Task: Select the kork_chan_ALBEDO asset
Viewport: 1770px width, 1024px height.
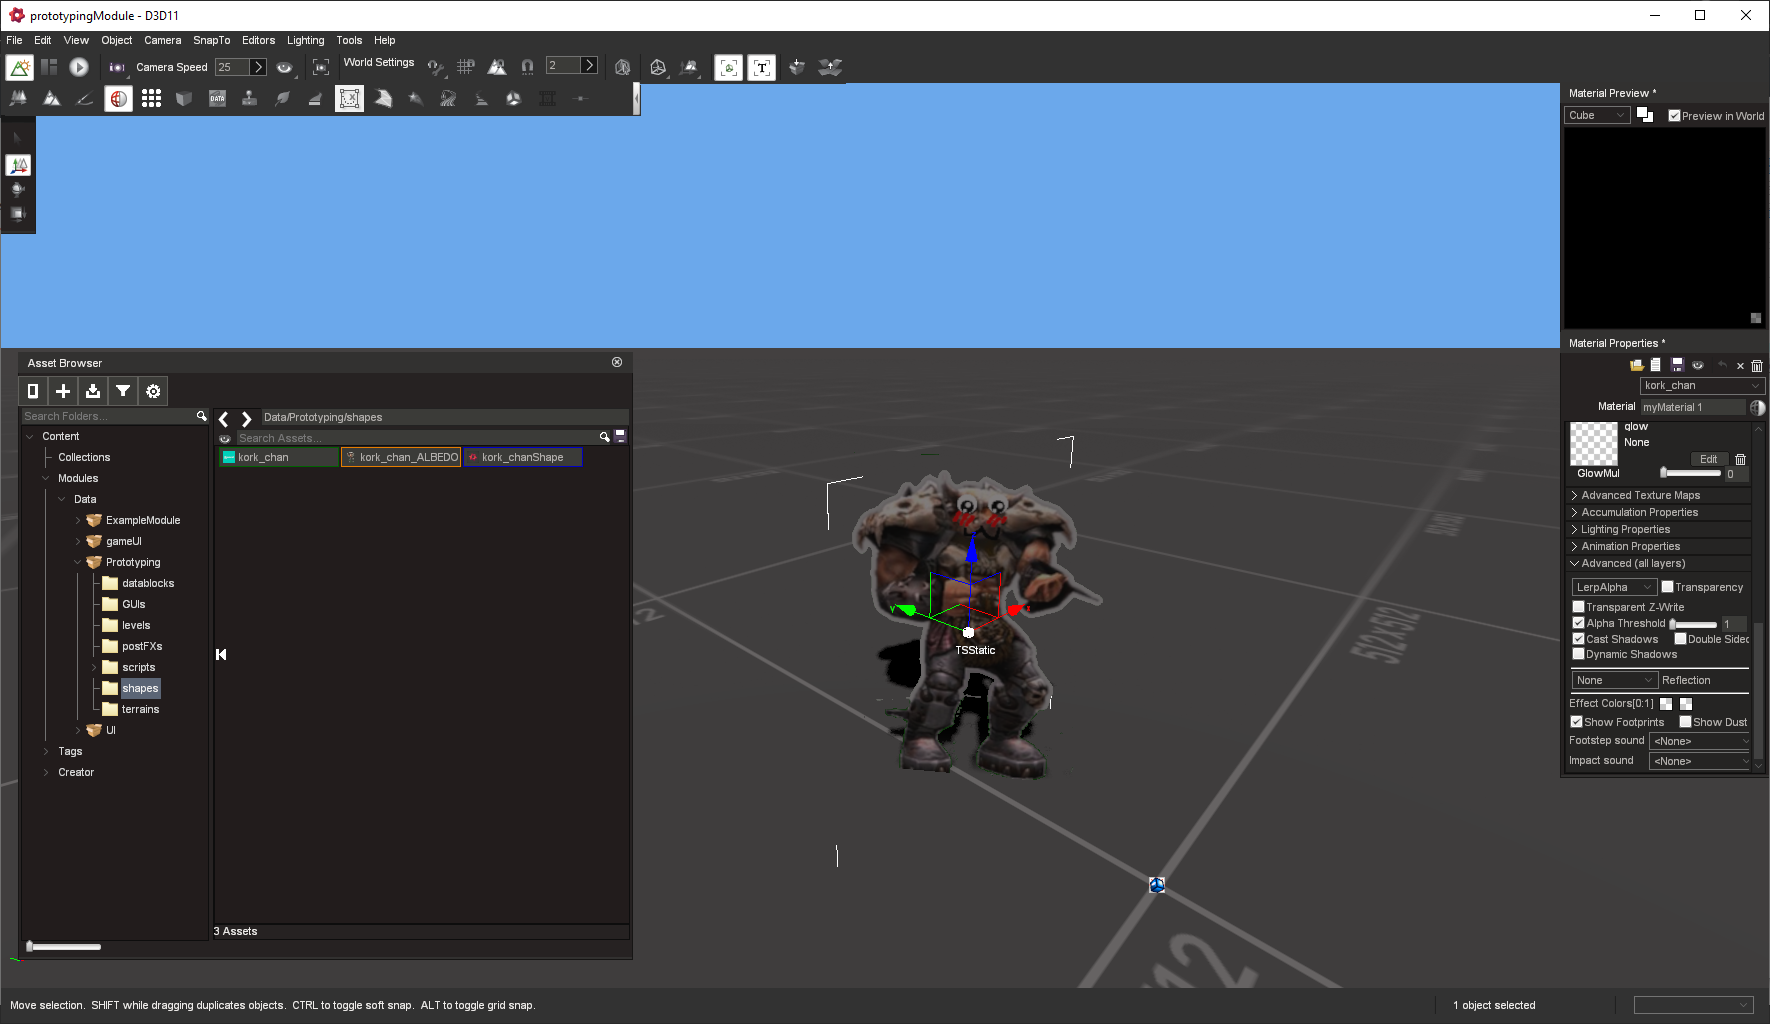Action: point(401,457)
